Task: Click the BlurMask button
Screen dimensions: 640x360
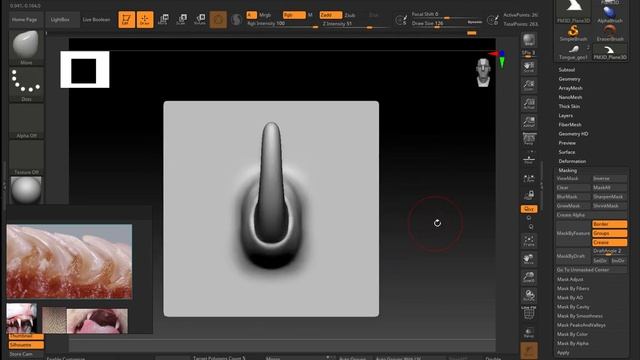Action: pyautogui.click(x=573, y=197)
